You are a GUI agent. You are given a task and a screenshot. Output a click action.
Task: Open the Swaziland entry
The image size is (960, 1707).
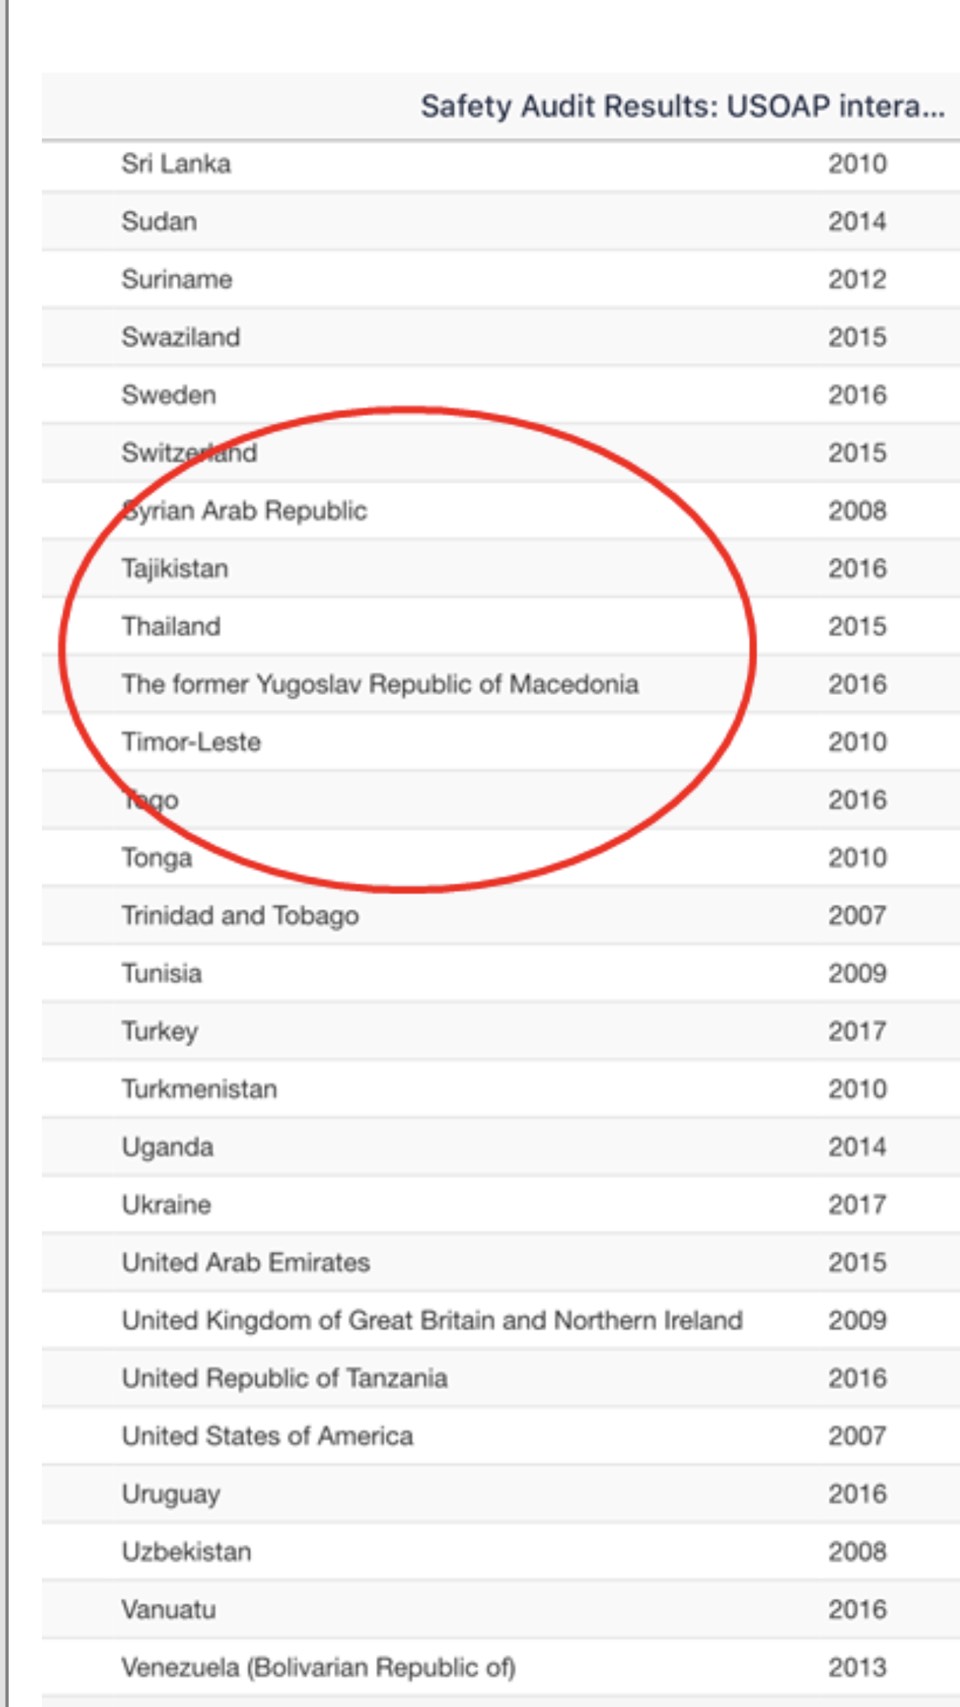(x=181, y=337)
